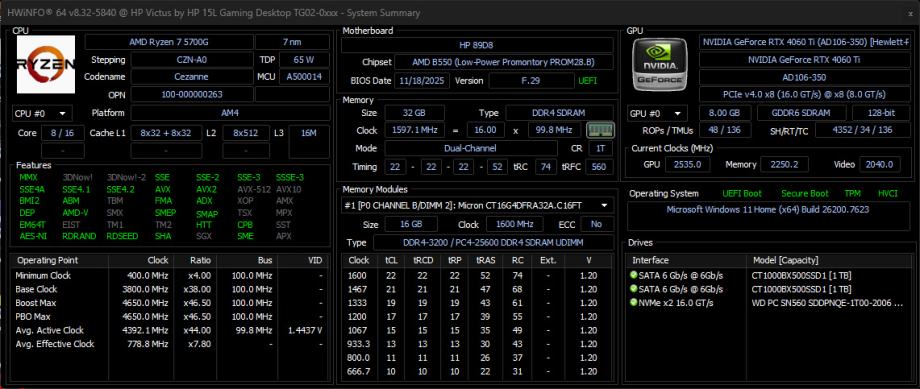Click the CZN-A0 stepping value
Viewport: 920px width, 389px height.
pos(192,60)
